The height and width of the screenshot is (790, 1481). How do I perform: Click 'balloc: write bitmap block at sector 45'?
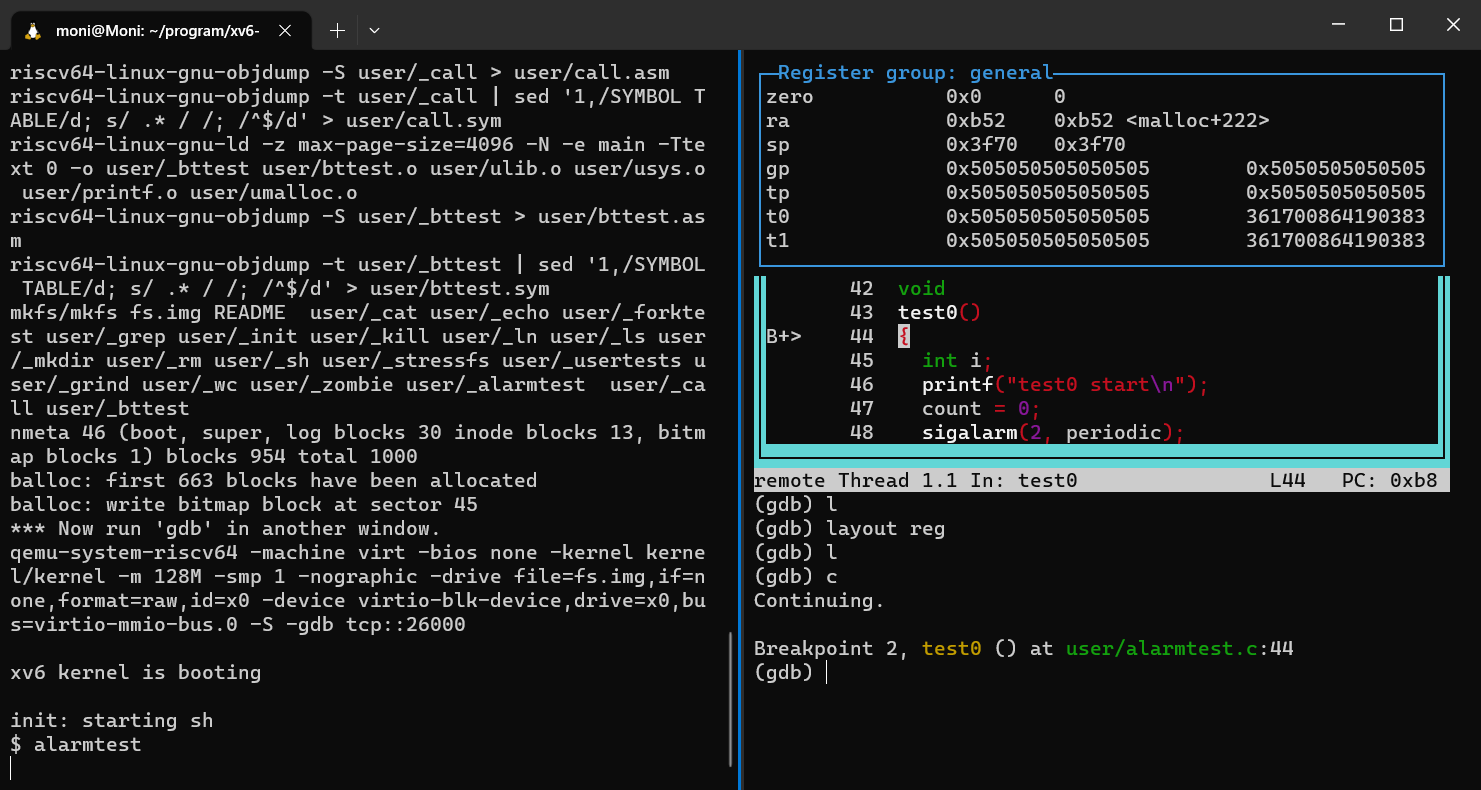244,505
